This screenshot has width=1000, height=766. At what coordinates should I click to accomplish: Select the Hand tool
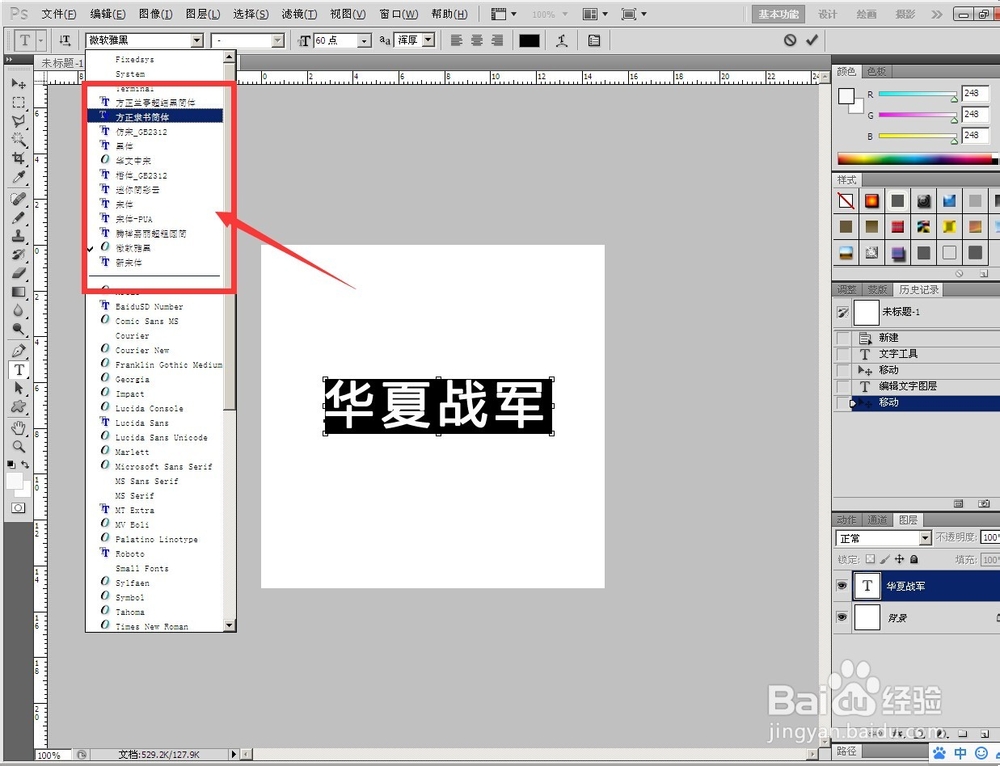point(18,427)
